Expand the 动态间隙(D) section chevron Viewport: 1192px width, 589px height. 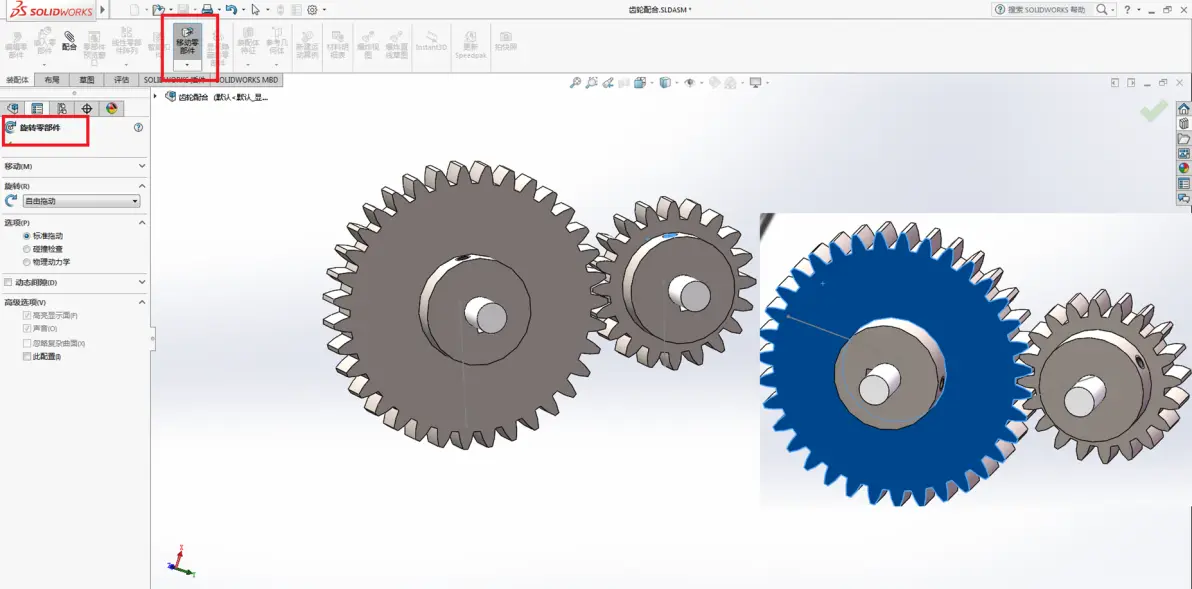point(142,282)
